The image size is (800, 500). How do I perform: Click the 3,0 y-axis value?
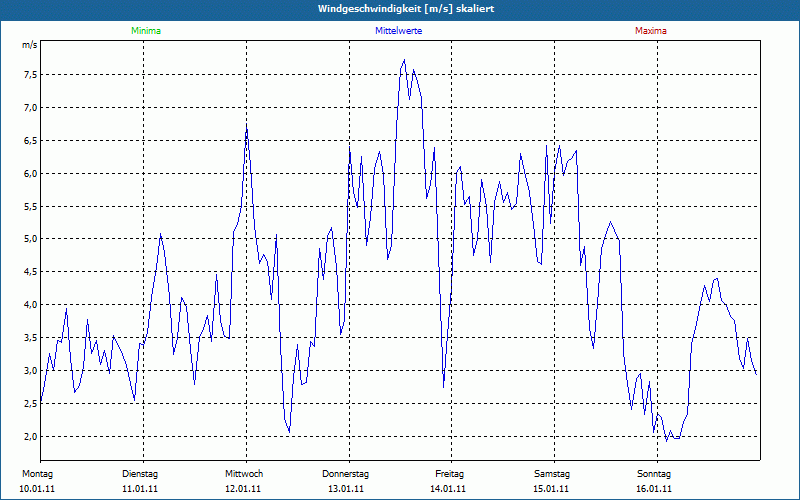(30, 370)
